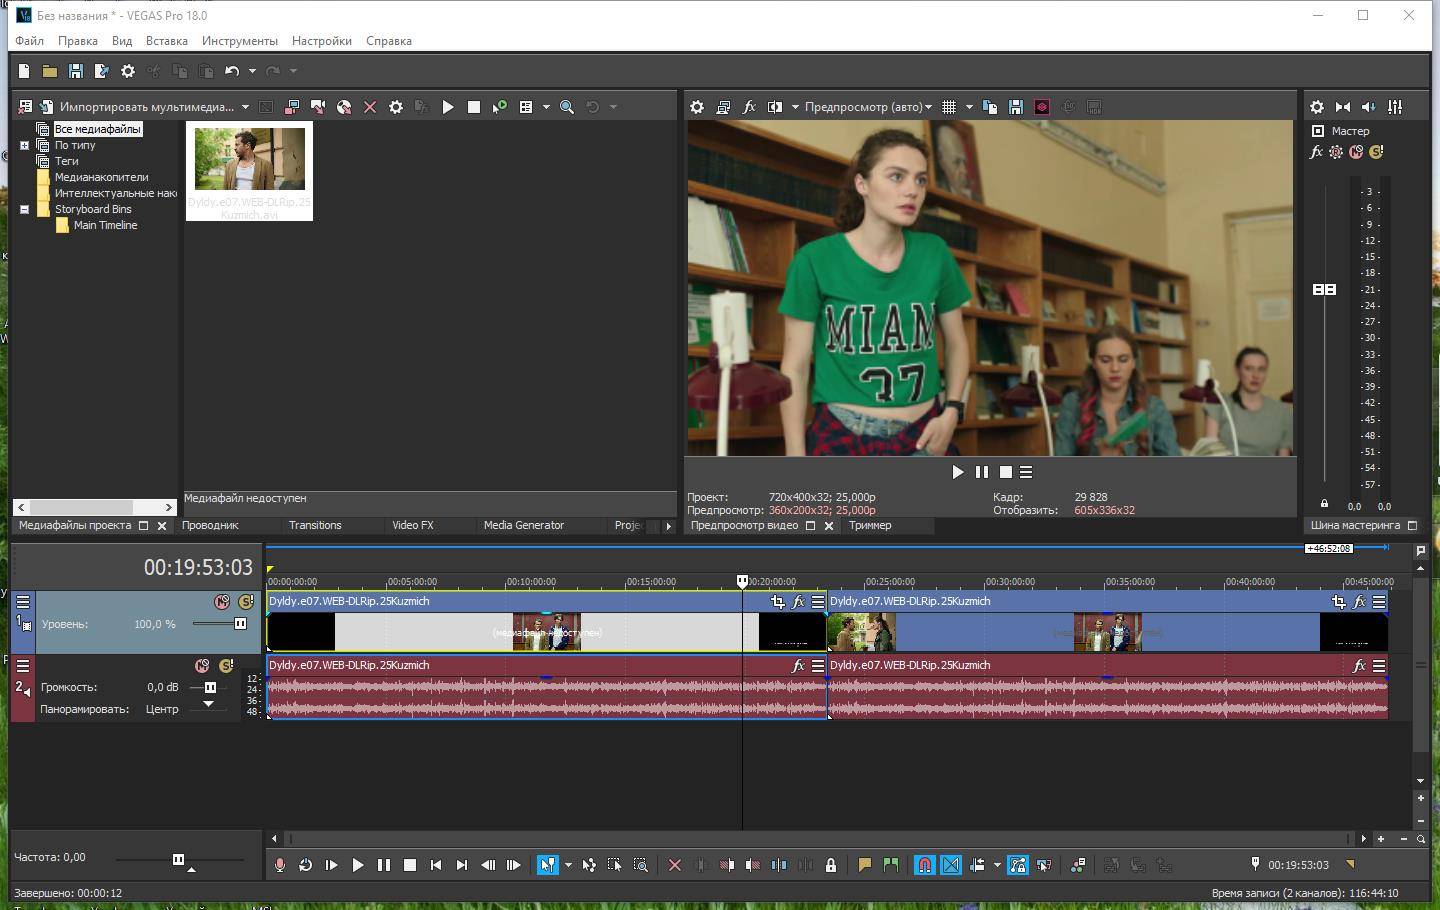Start preview of selected media file

tap(448, 107)
